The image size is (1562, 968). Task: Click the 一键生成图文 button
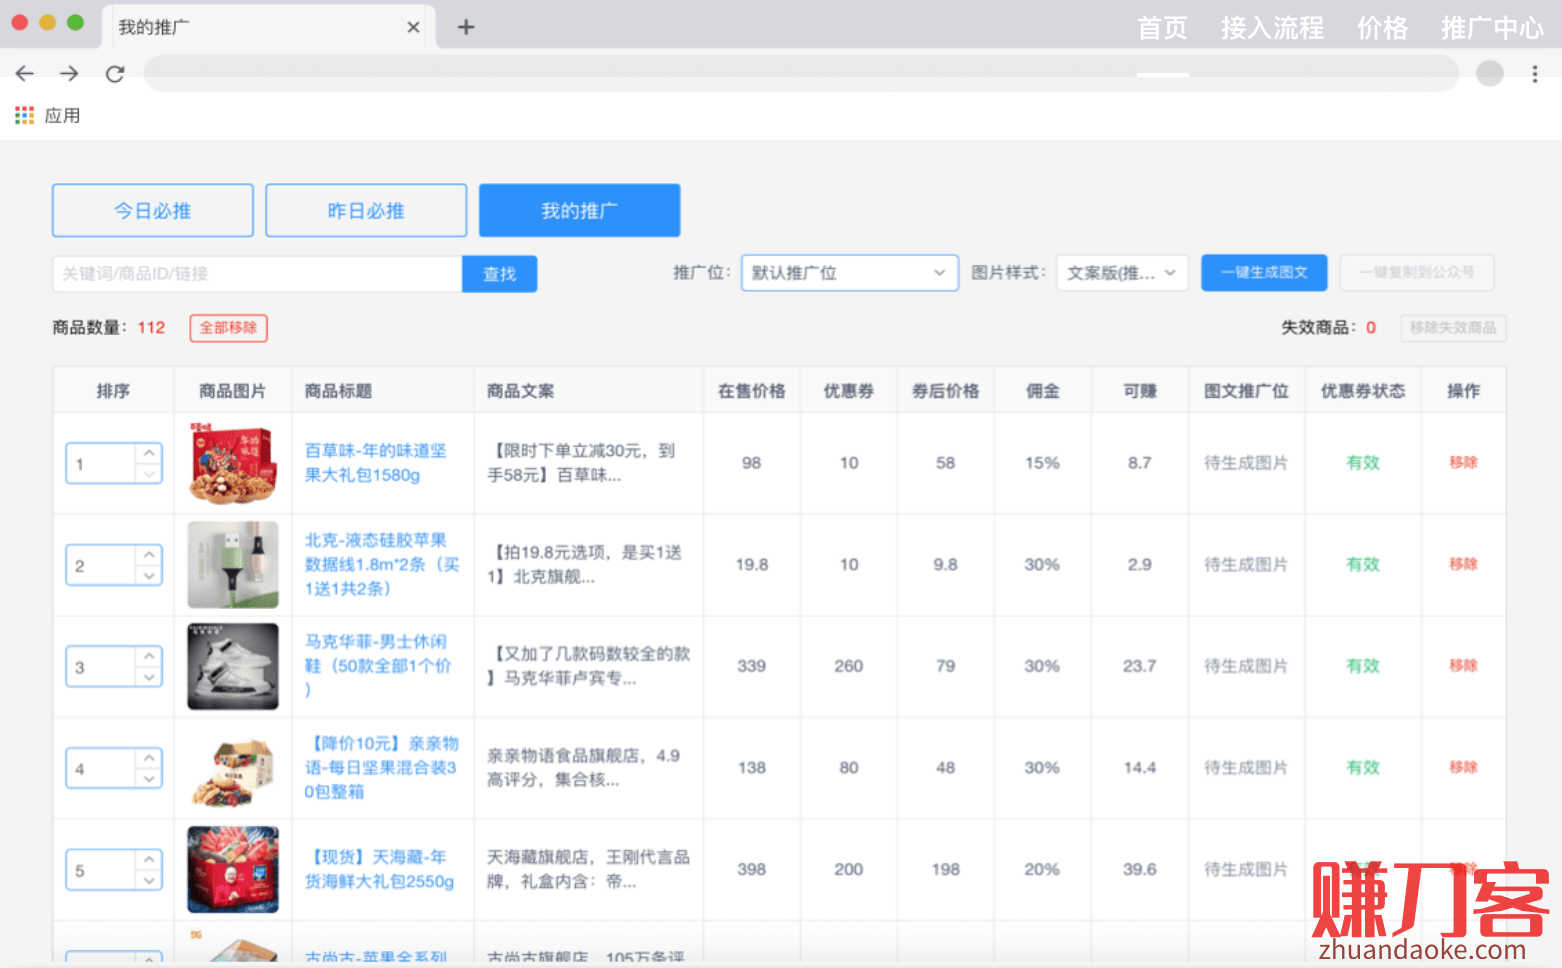1263,273
